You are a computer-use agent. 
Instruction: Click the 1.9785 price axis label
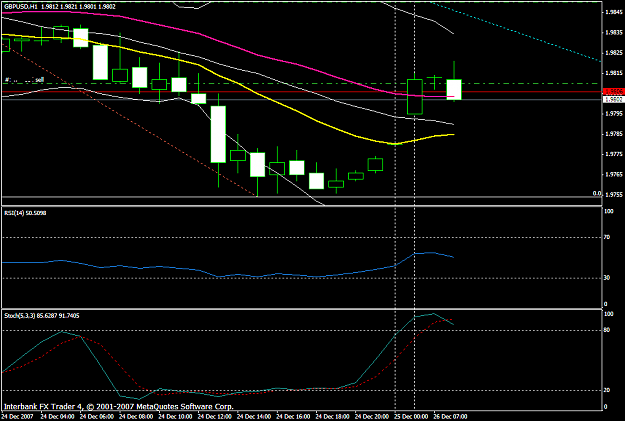[x=614, y=134]
